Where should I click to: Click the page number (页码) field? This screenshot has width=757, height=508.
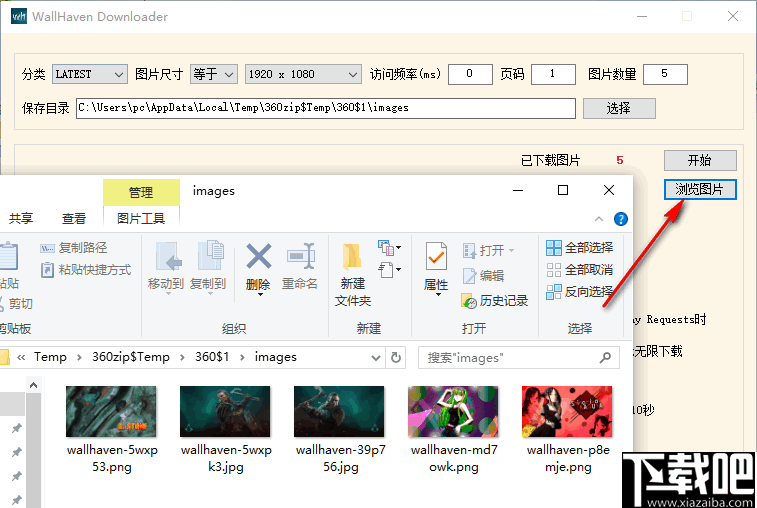point(553,74)
